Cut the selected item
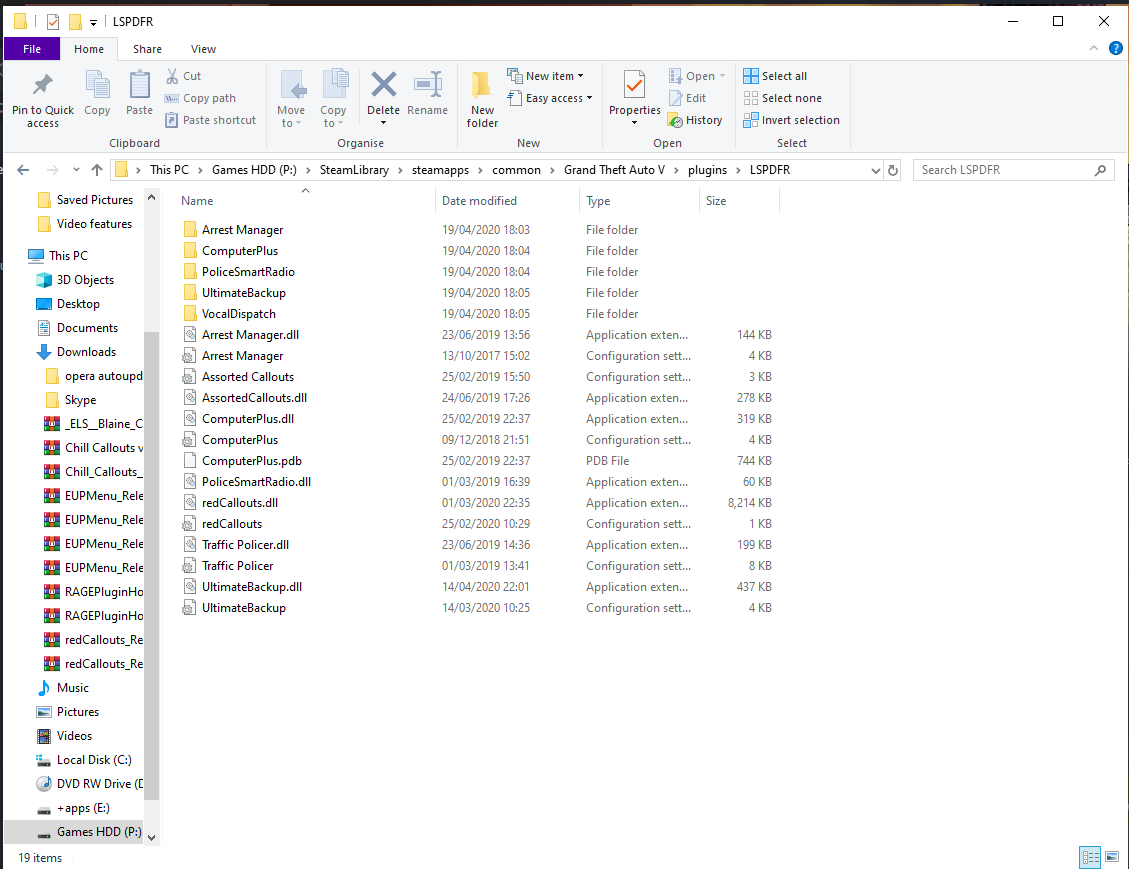This screenshot has width=1129, height=869. [x=184, y=76]
